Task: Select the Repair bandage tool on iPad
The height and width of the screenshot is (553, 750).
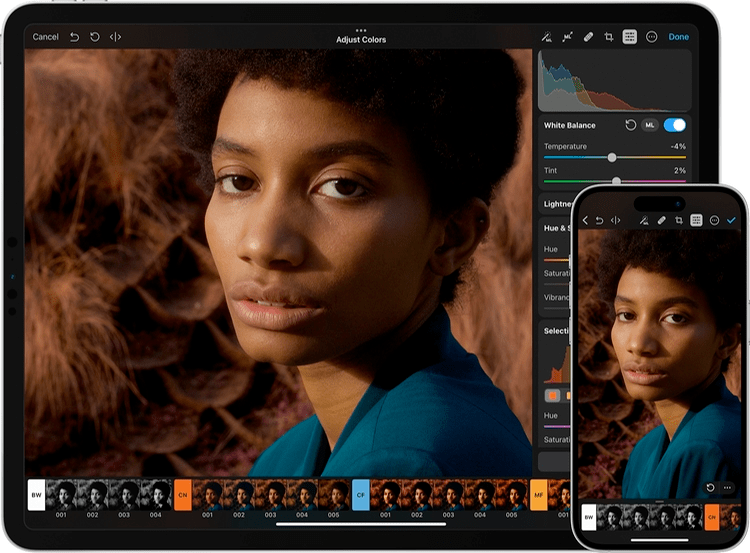Action: 588,37
